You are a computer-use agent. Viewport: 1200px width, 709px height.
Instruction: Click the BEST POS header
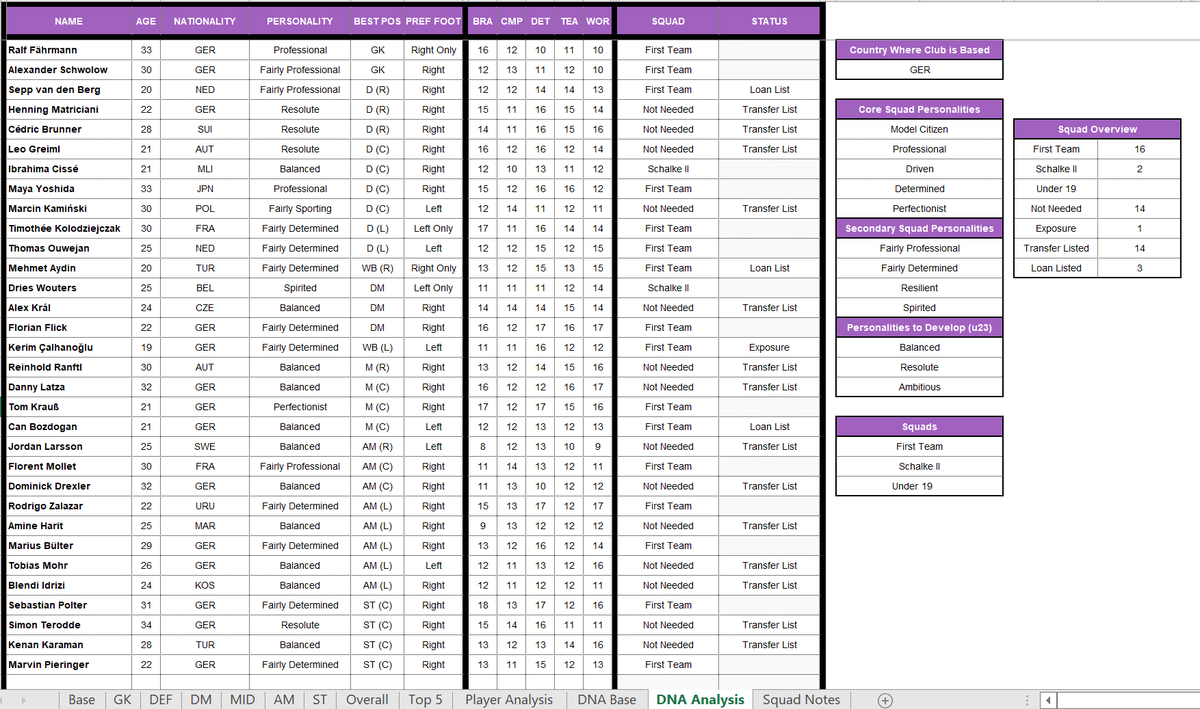[377, 21]
